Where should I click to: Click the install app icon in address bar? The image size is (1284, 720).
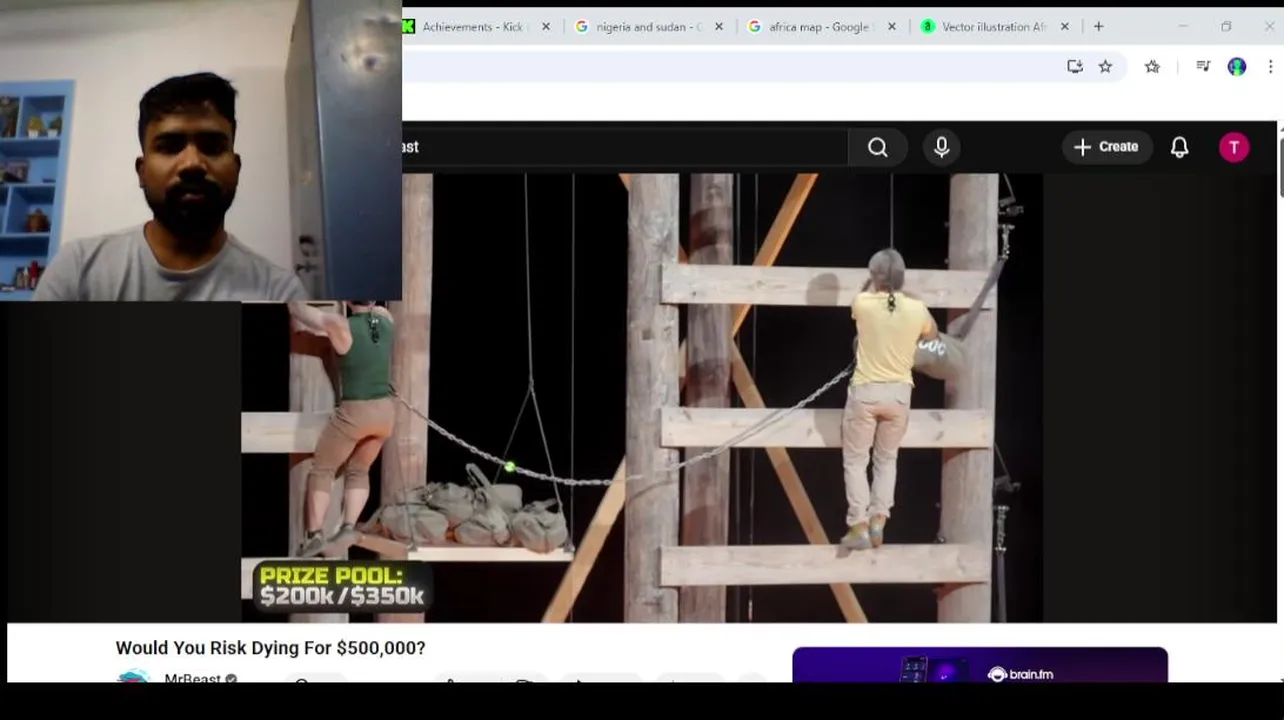pyautogui.click(x=1075, y=66)
